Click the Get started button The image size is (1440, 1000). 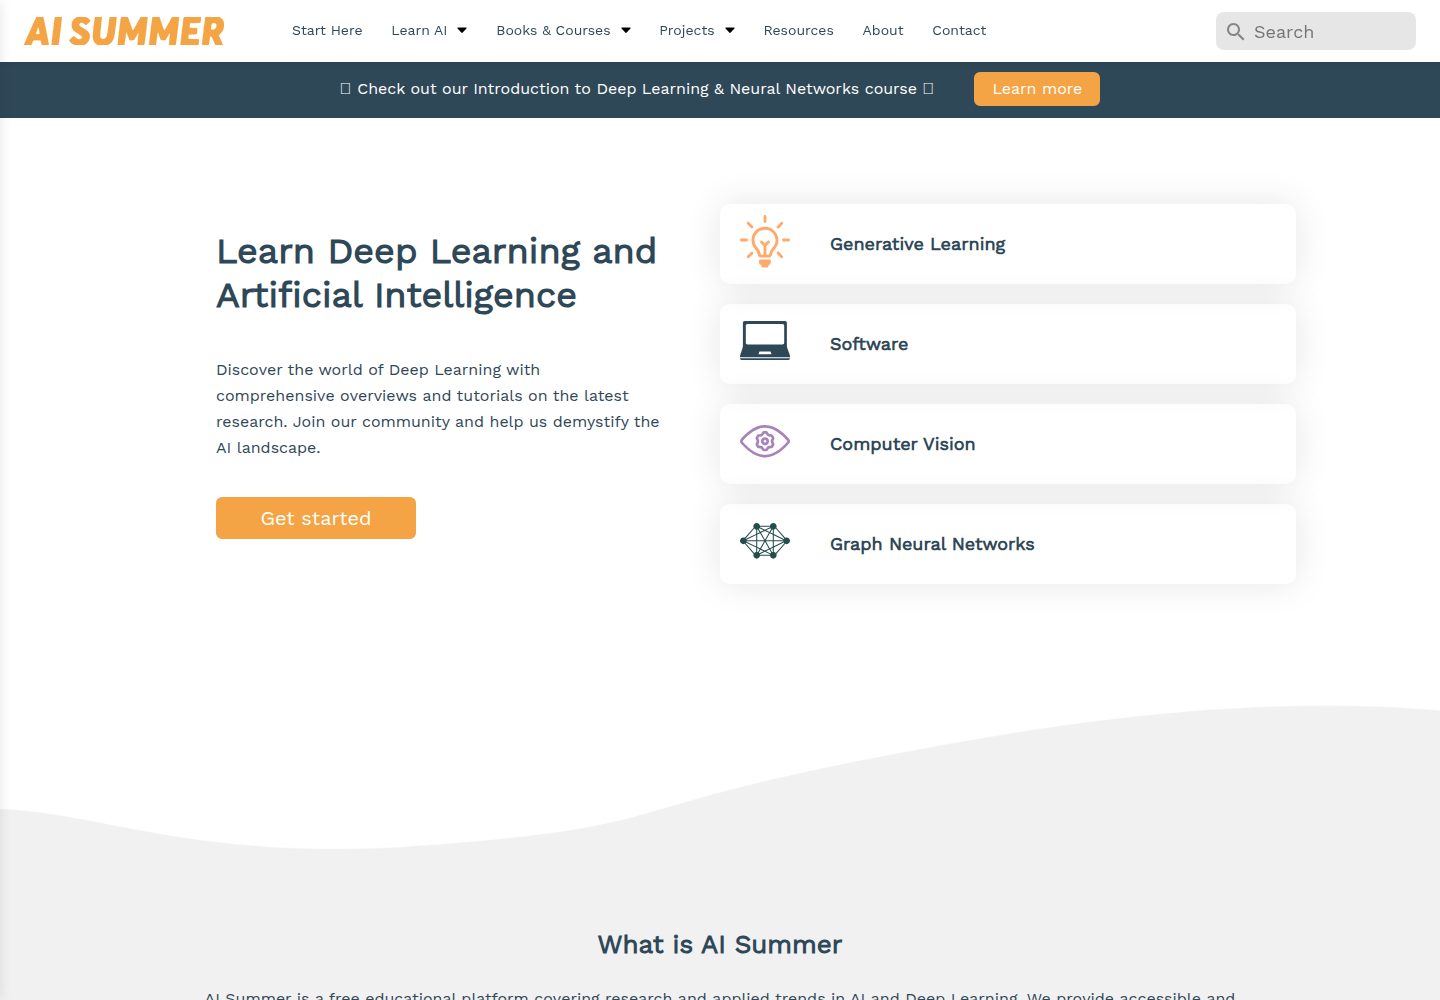pyautogui.click(x=316, y=518)
